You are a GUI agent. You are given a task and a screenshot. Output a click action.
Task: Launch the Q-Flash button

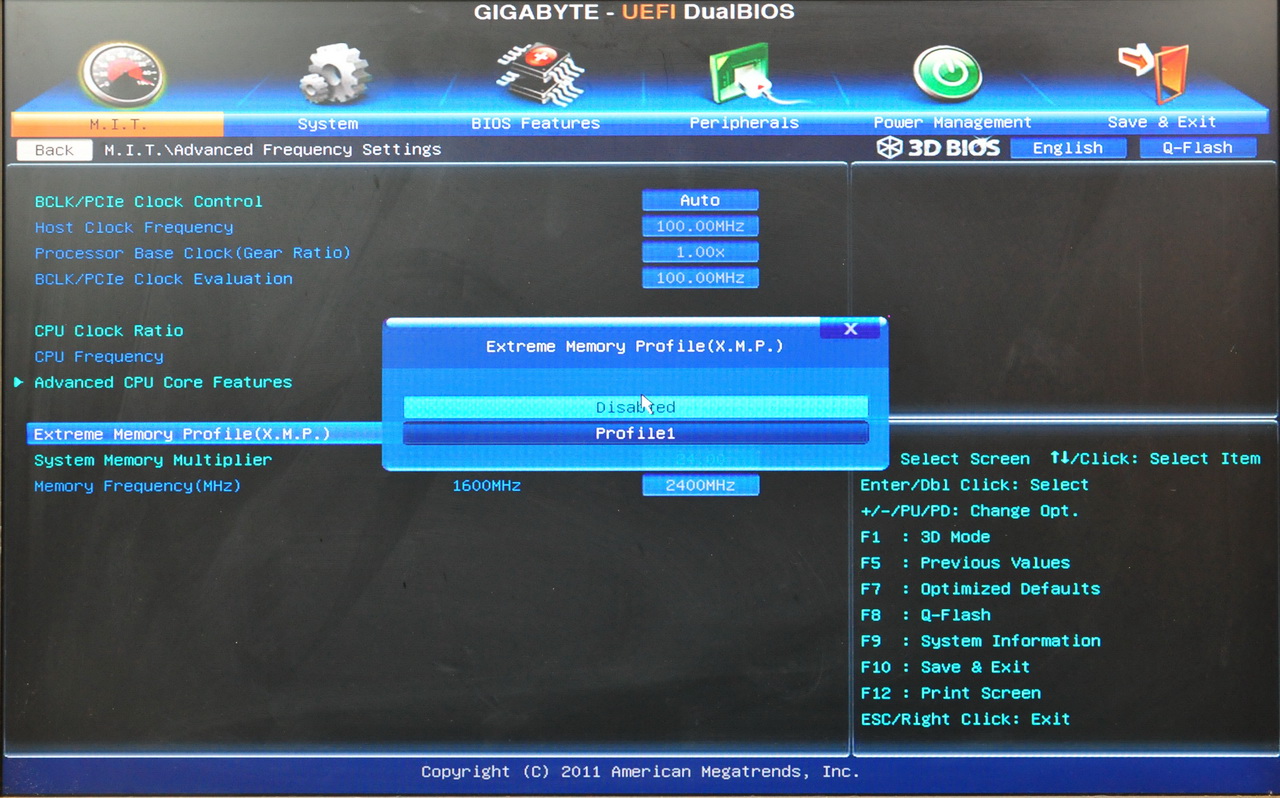[x=1197, y=148]
